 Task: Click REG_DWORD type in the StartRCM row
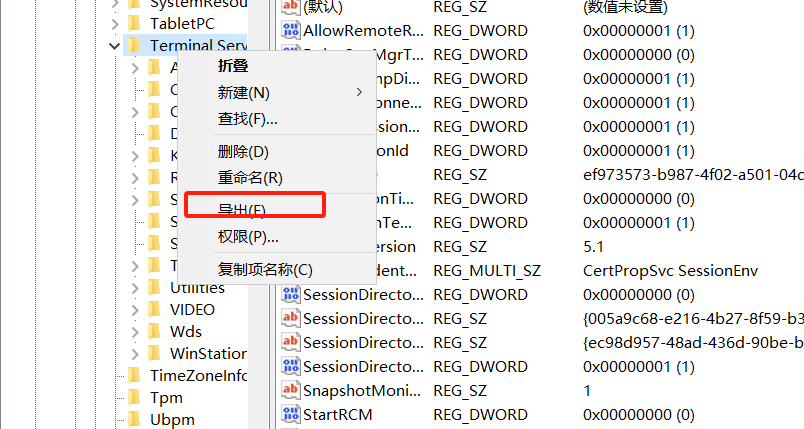point(480,414)
